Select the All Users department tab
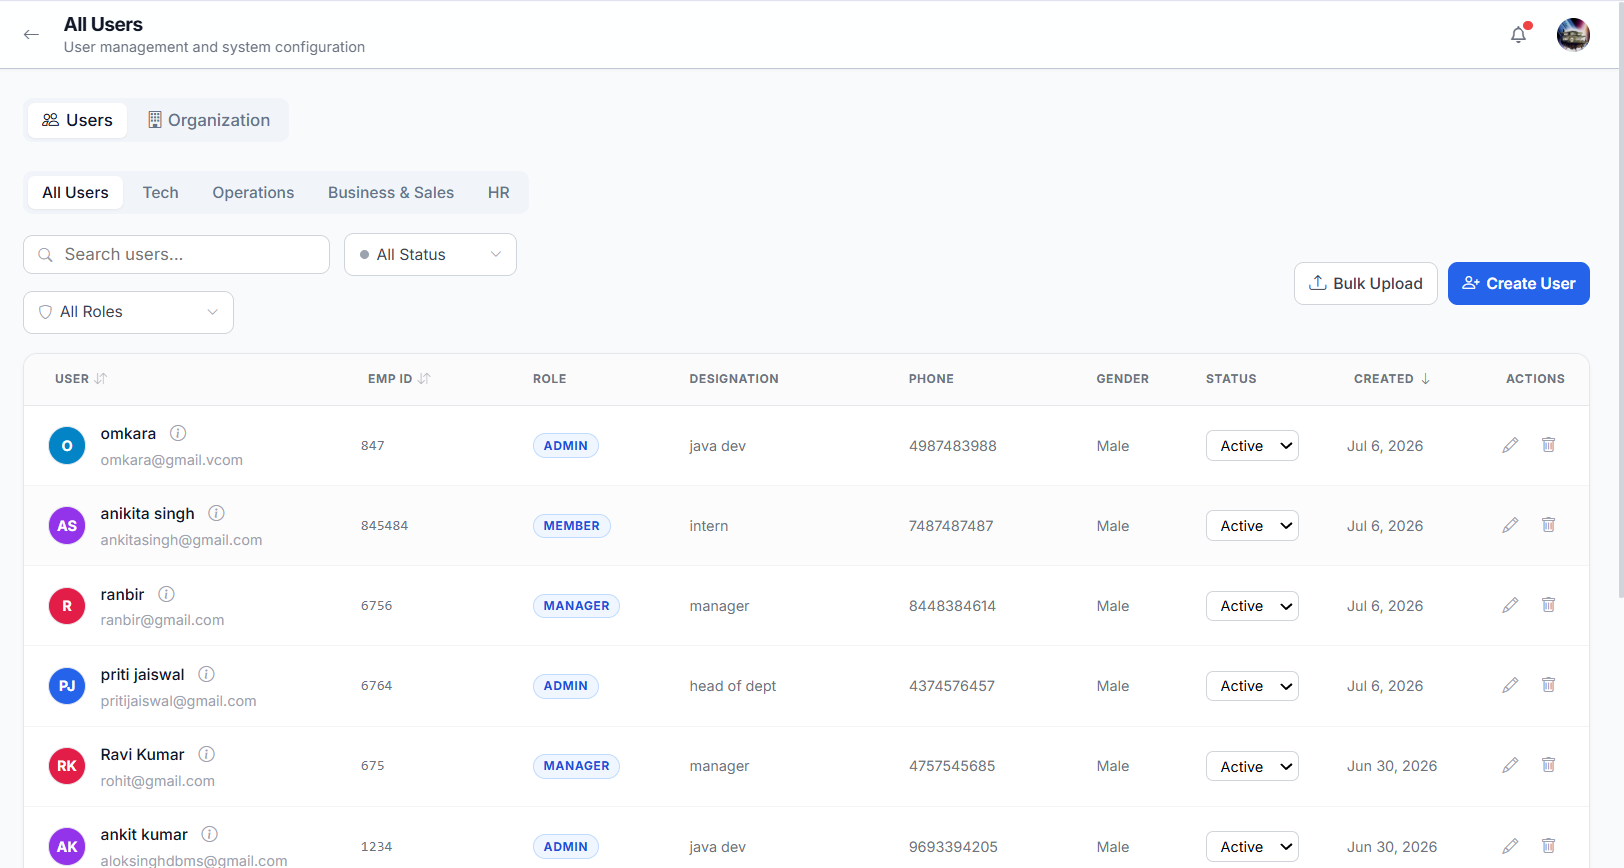Viewport: 1624px width, 868px height. (x=75, y=192)
